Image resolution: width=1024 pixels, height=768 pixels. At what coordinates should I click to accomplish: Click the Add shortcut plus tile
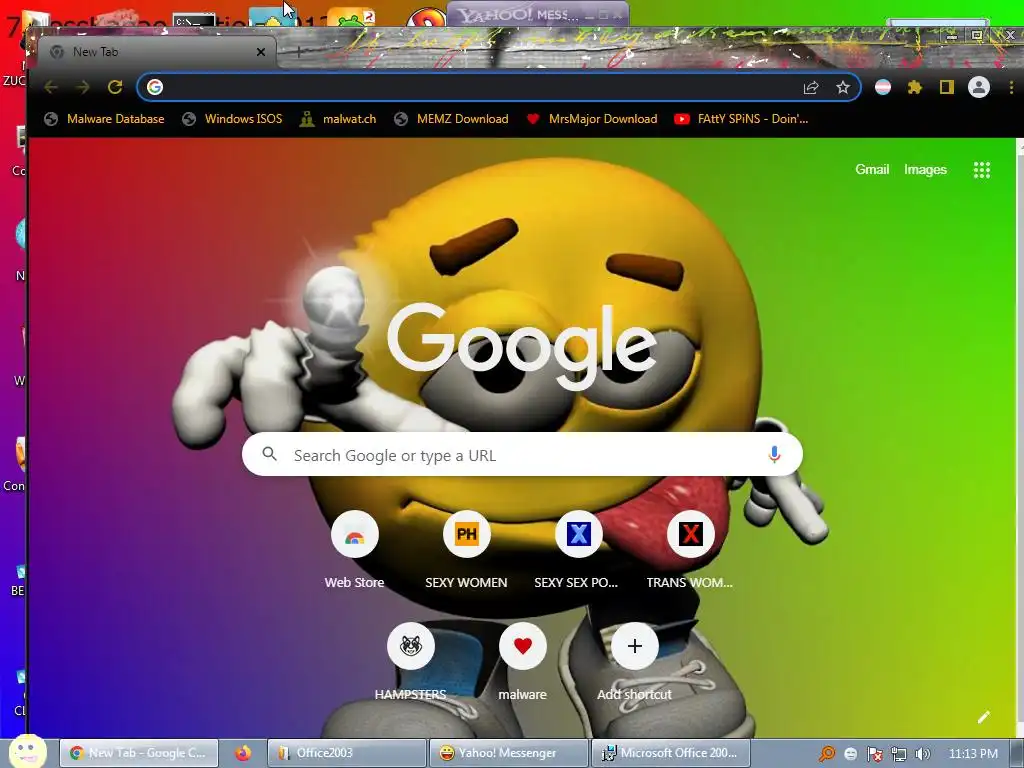coord(634,662)
